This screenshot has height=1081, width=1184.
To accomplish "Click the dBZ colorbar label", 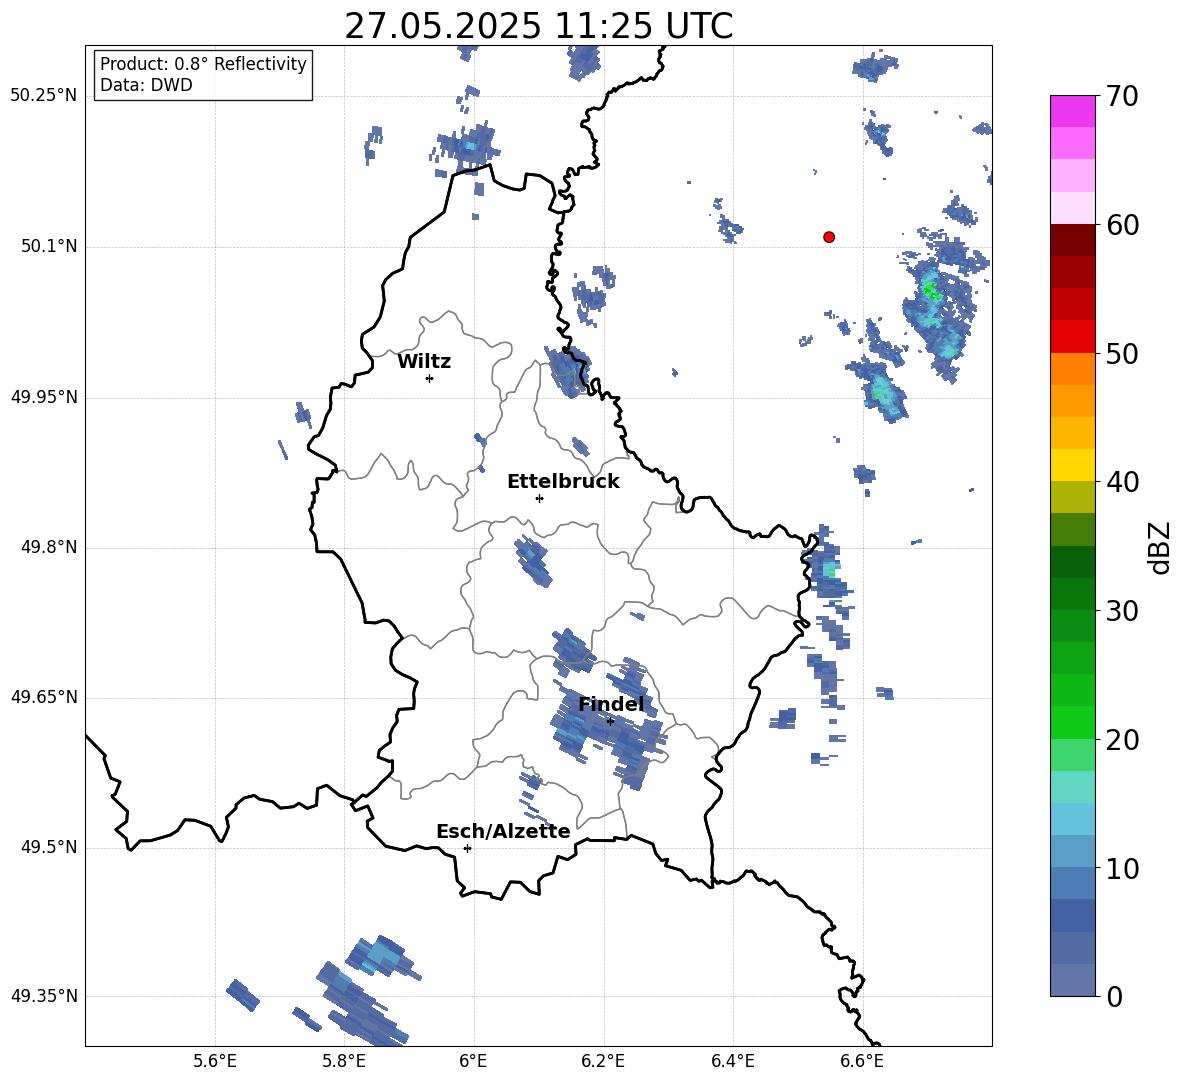I will [1159, 547].
